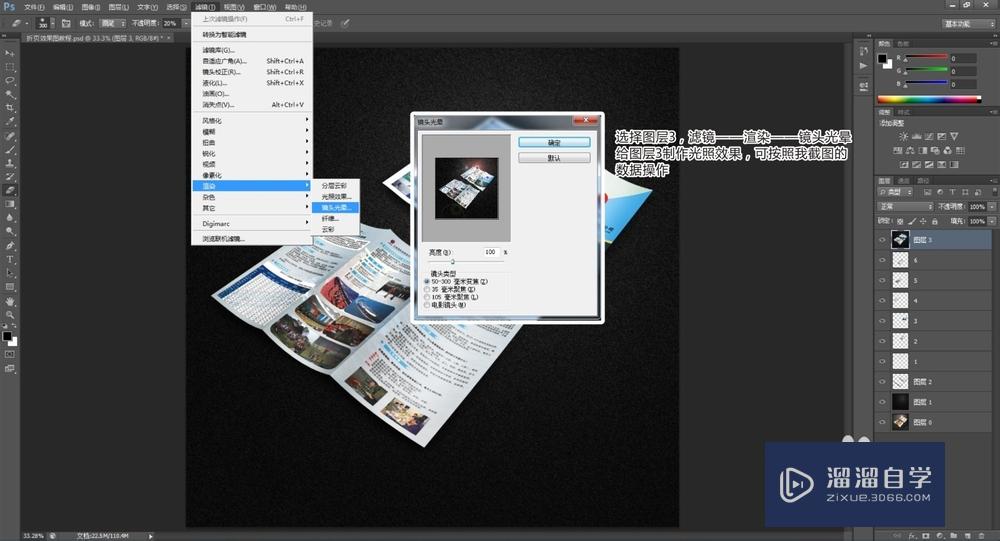Image resolution: width=1000 pixels, height=541 pixels.
Task: Select the Quick Selection tool
Action: click(x=10, y=94)
